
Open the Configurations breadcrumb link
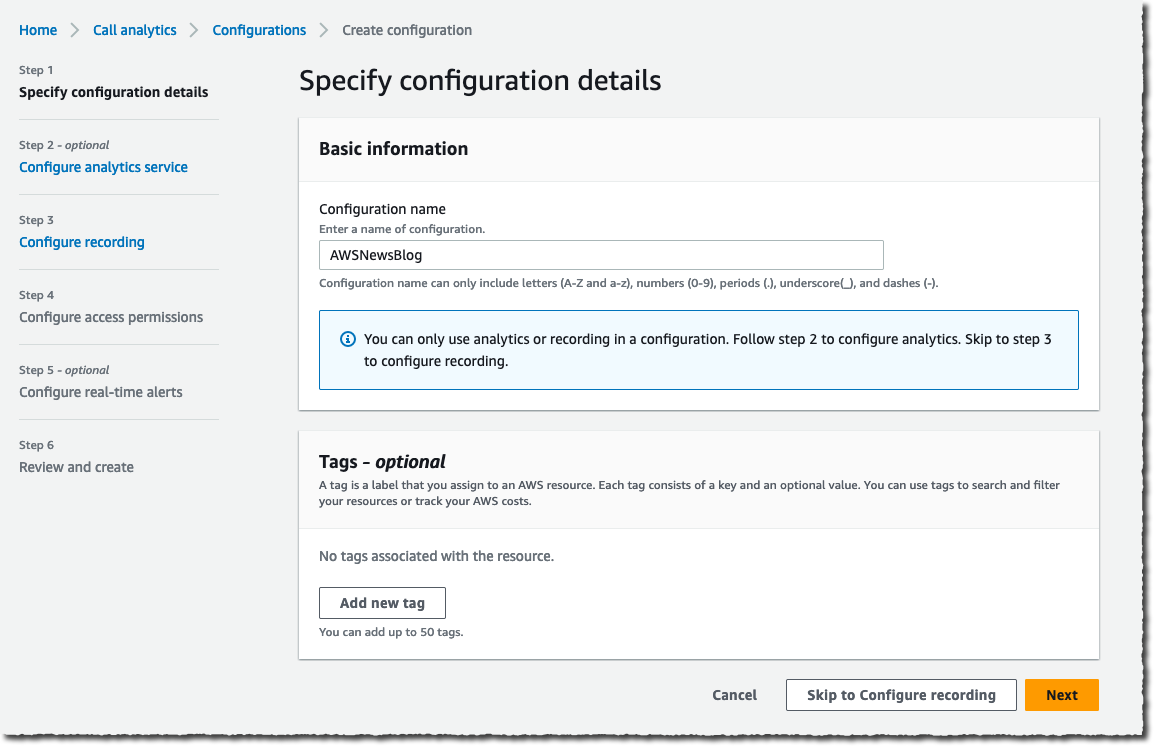(258, 30)
